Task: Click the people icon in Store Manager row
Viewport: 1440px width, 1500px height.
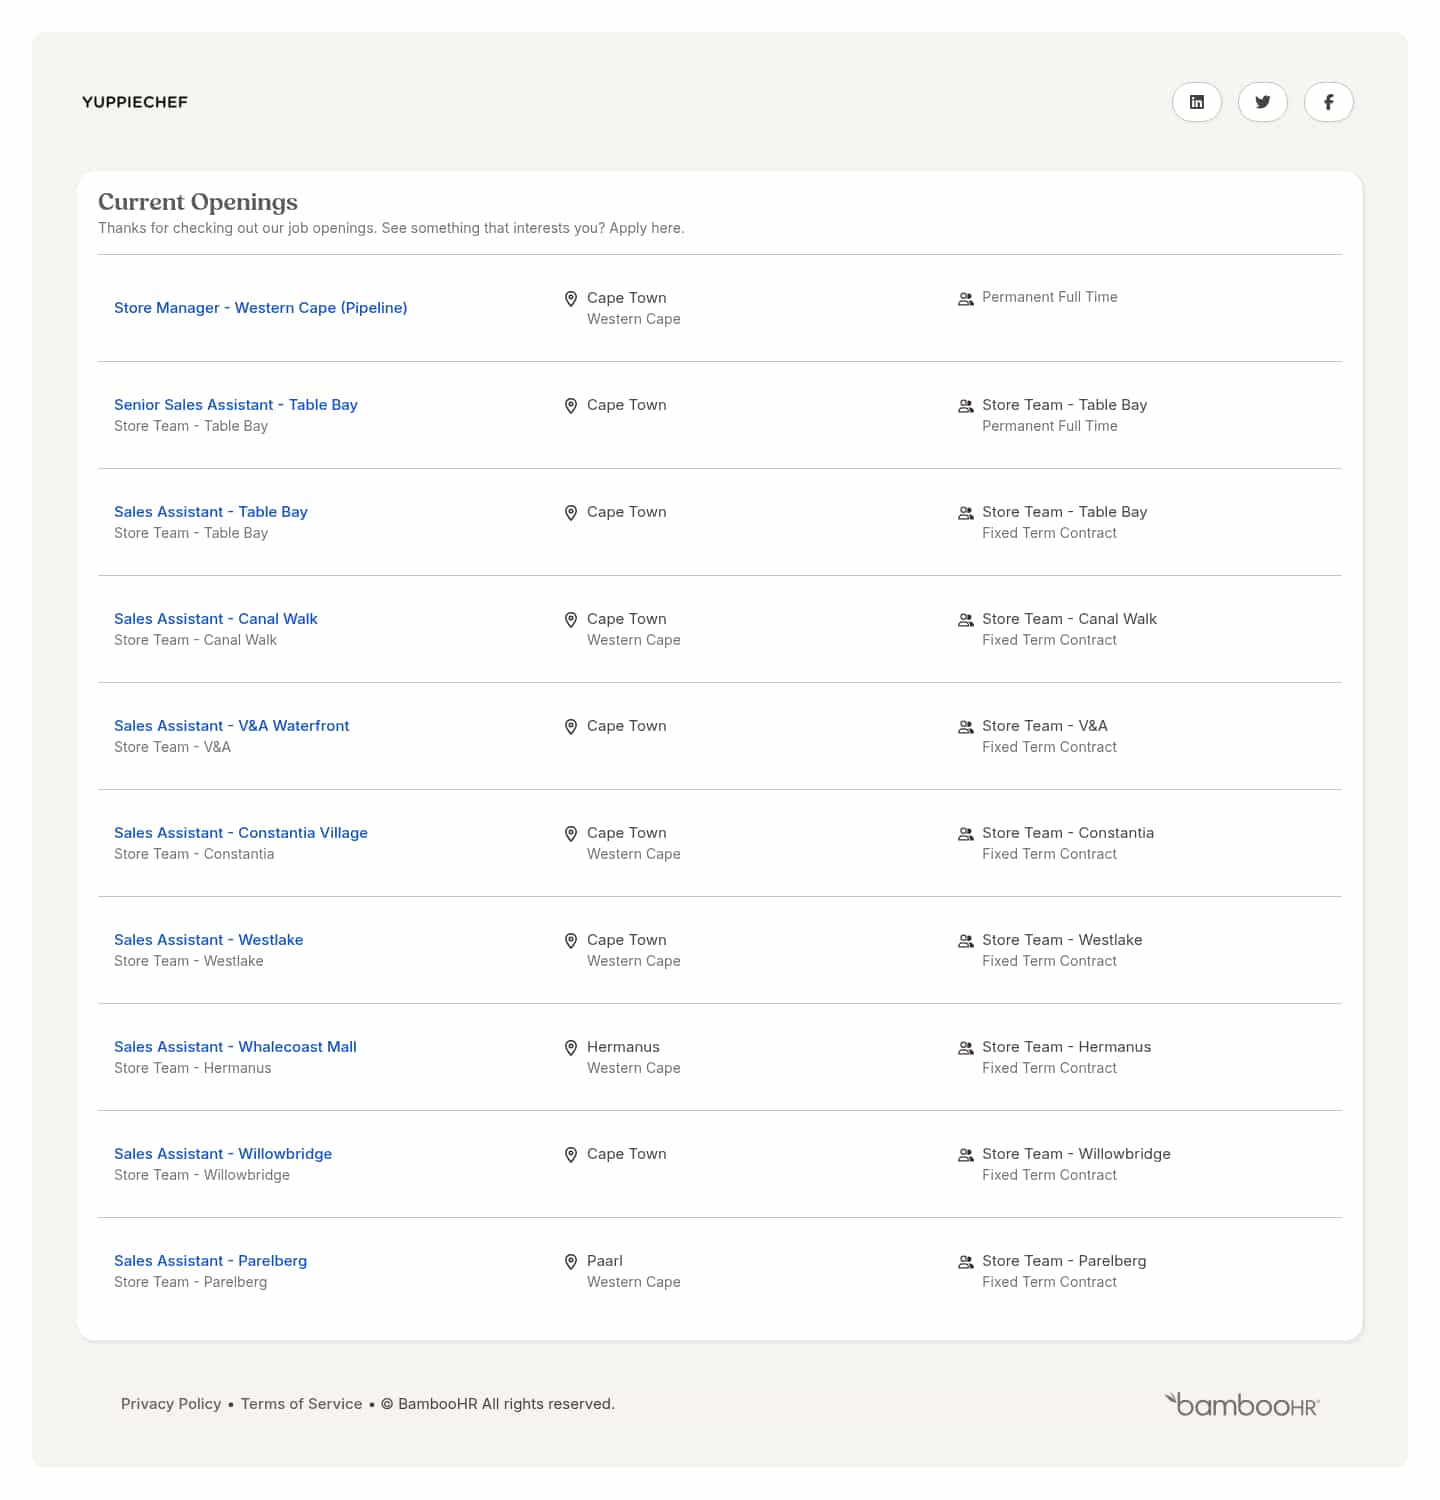Action: coord(966,299)
